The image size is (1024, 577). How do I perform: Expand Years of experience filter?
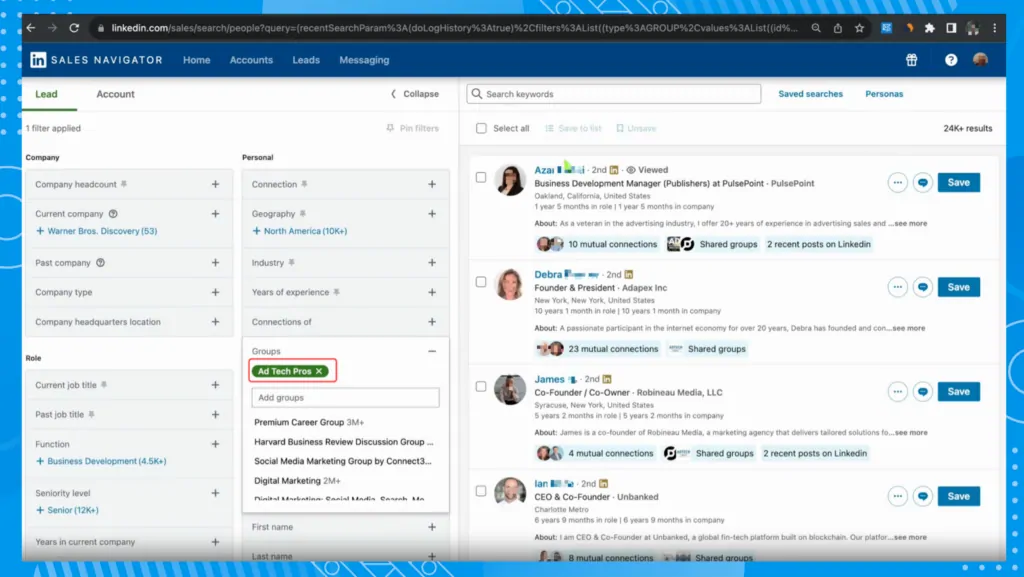tap(432, 292)
